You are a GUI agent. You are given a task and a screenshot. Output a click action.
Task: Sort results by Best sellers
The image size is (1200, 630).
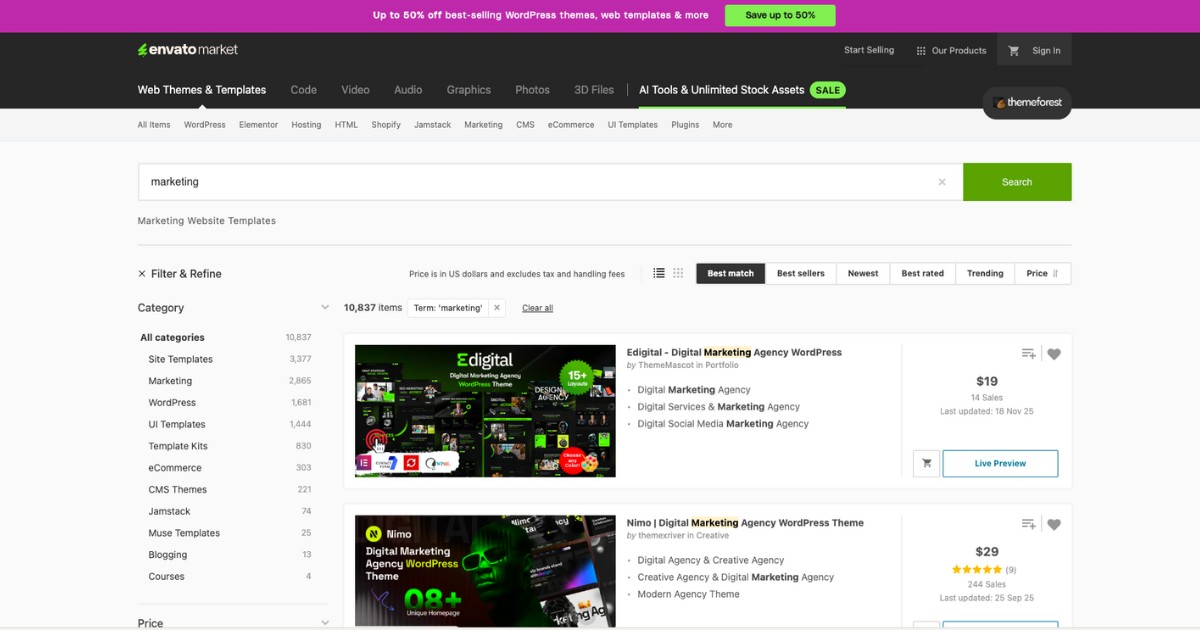pyautogui.click(x=800, y=272)
